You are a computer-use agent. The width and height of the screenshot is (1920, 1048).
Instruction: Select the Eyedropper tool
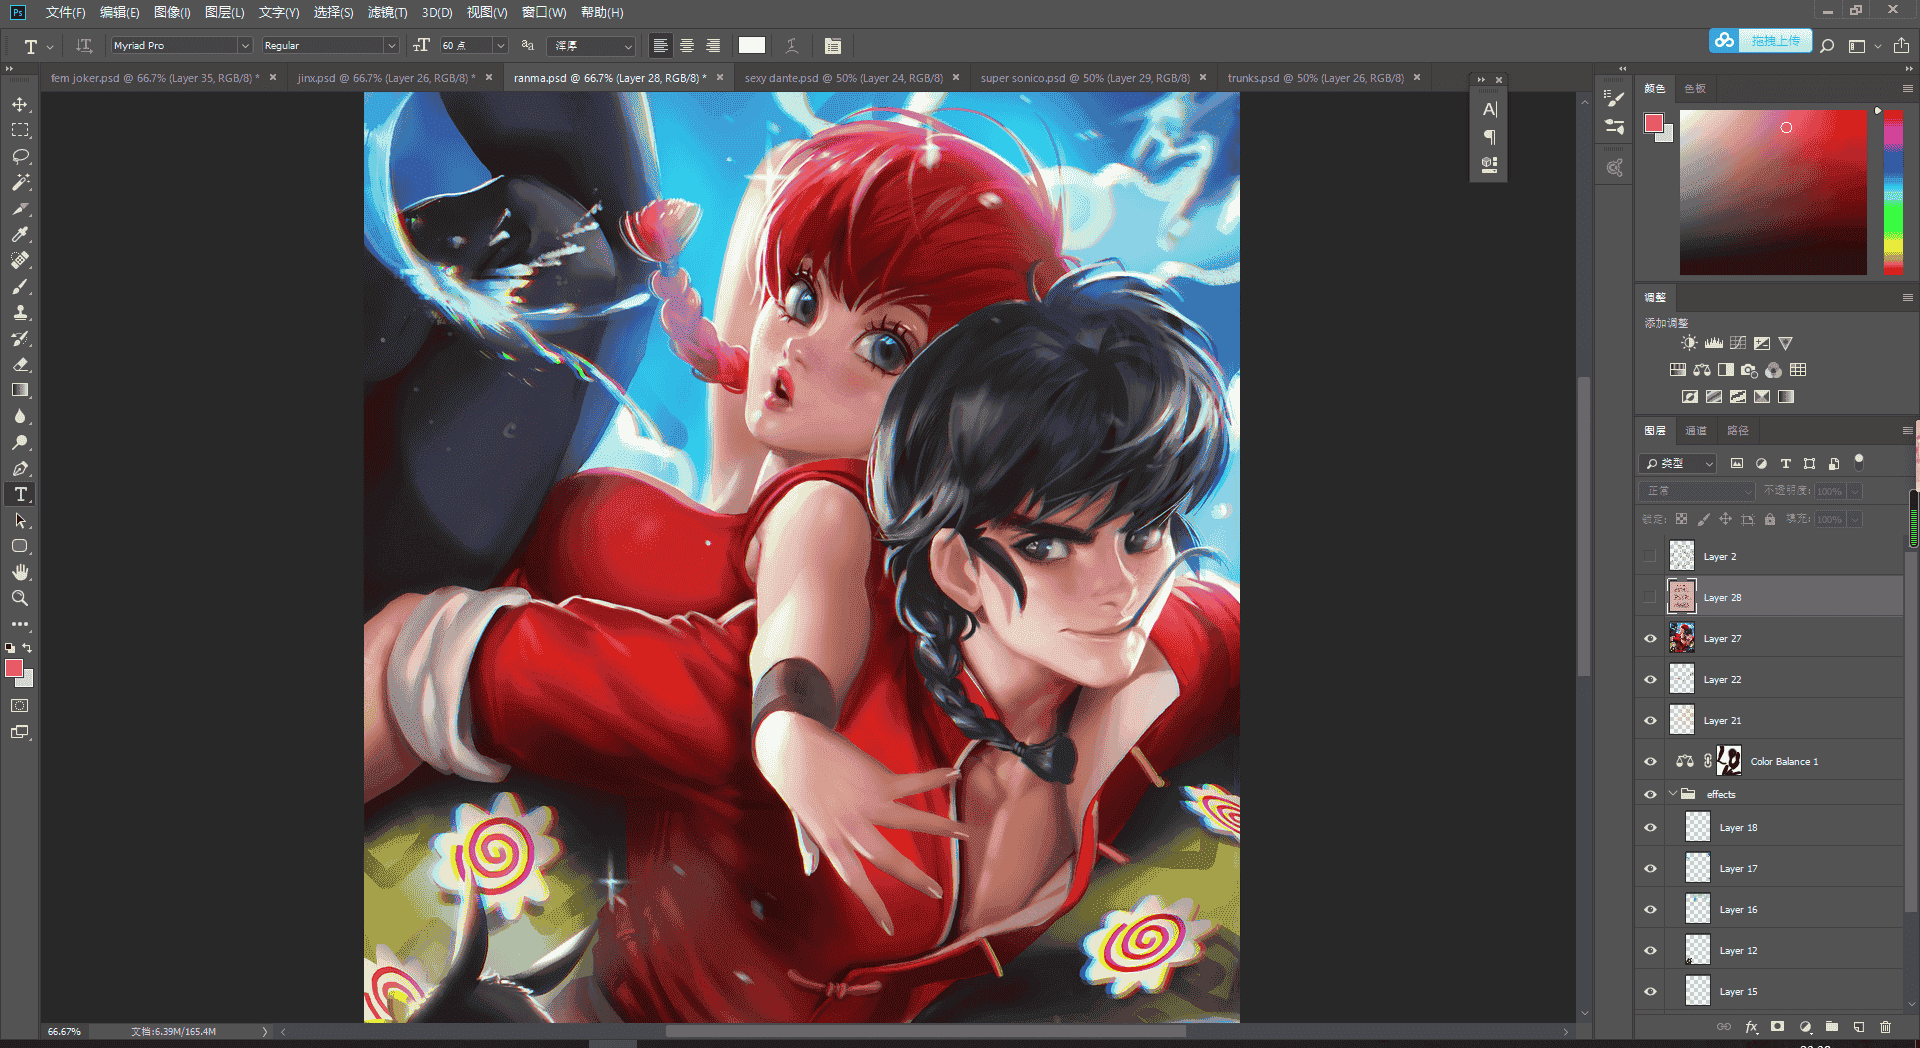pyautogui.click(x=20, y=235)
